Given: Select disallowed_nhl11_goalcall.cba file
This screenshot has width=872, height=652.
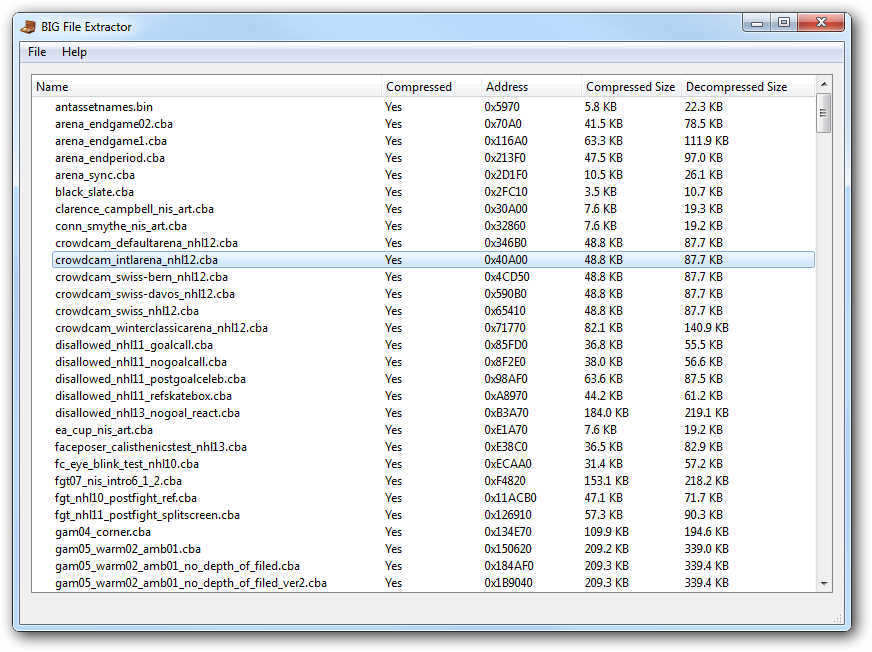Looking at the screenshot, I should (133, 345).
